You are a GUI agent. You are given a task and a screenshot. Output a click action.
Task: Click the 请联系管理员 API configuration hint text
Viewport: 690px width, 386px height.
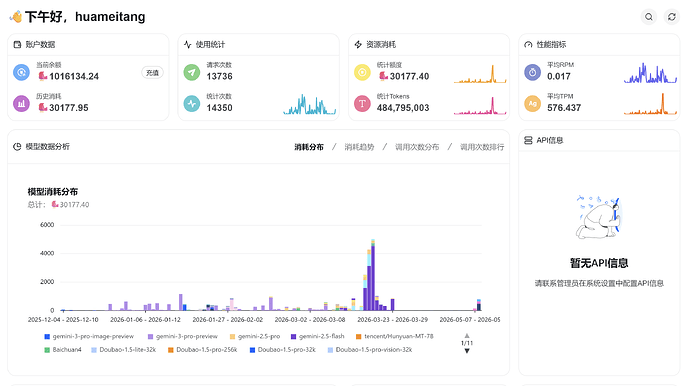599,283
